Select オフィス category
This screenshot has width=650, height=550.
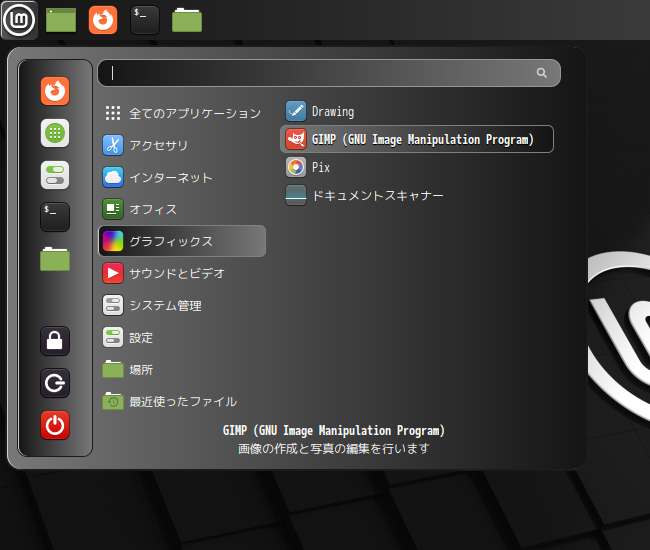(182, 209)
